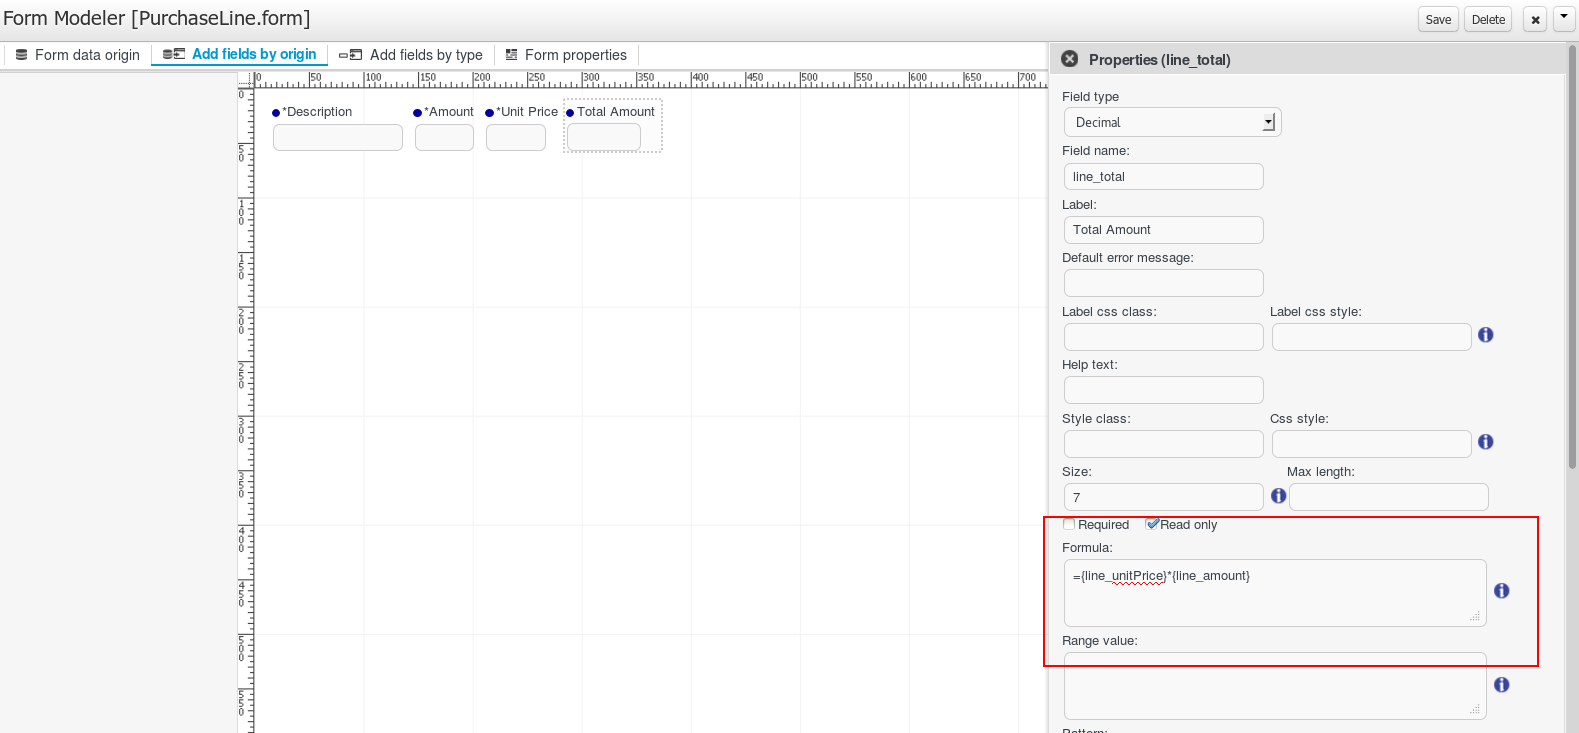Click the X close button in header
The width and height of the screenshot is (1579, 733).
(1535, 20)
